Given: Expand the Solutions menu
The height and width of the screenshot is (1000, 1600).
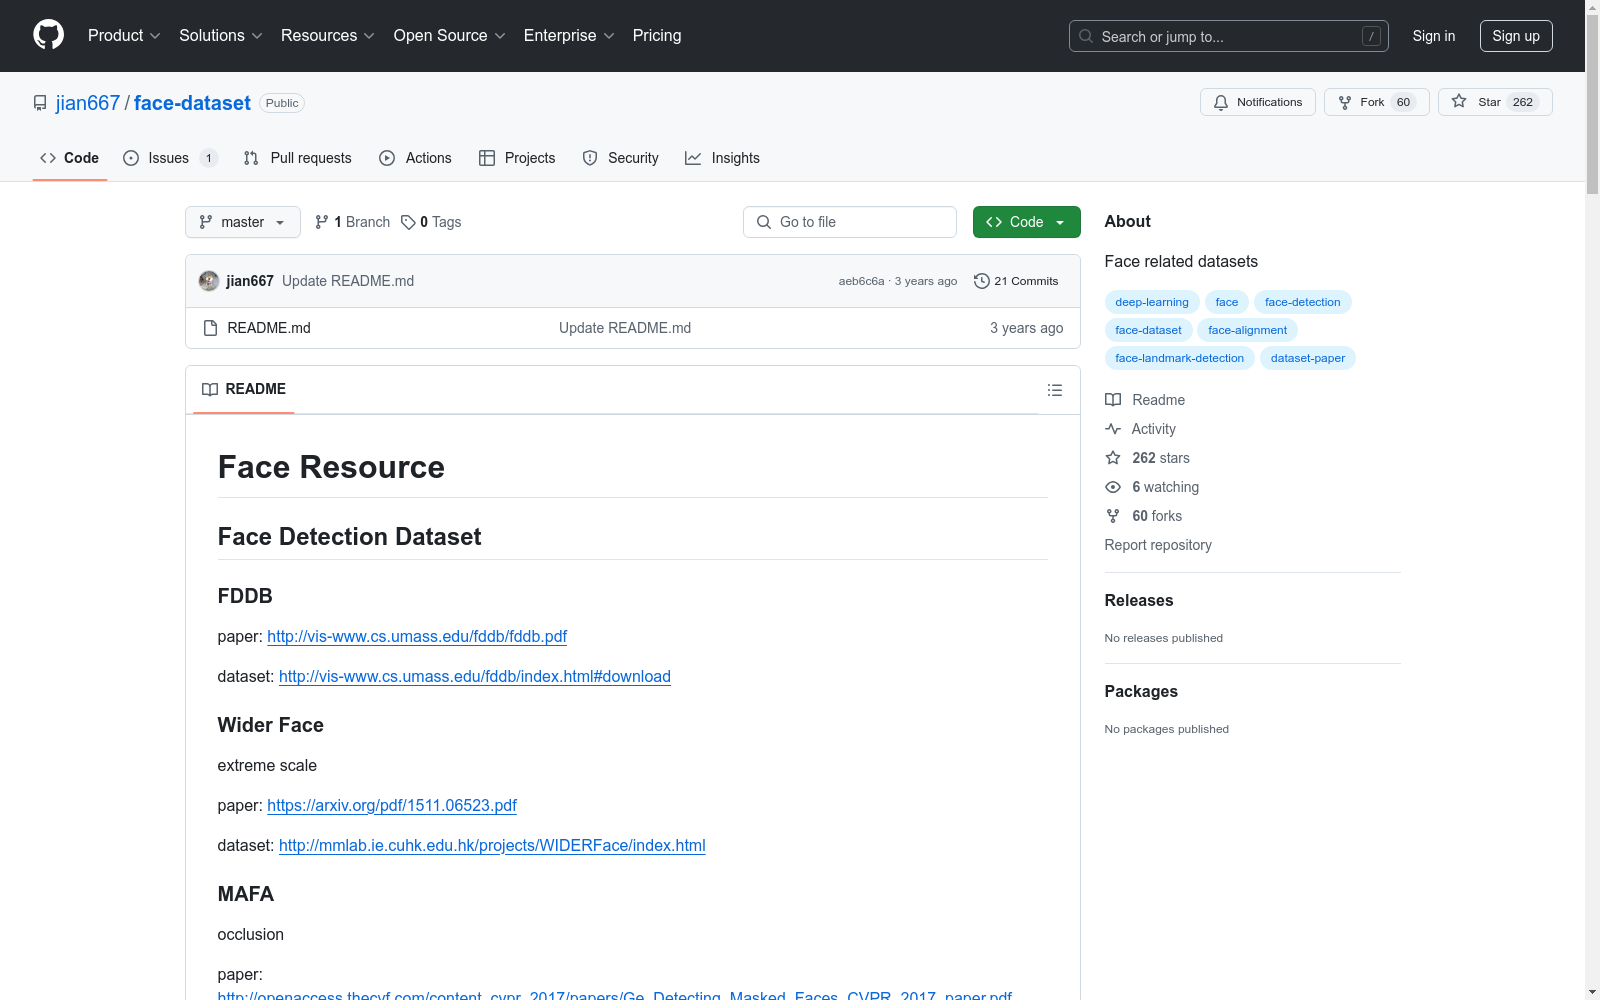Looking at the screenshot, I should 221,35.
